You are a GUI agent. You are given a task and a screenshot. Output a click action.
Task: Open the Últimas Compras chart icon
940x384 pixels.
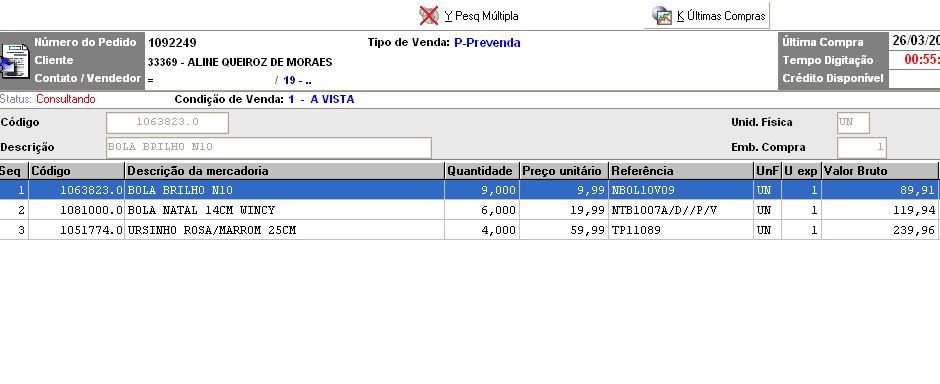(x=662, y=16)
